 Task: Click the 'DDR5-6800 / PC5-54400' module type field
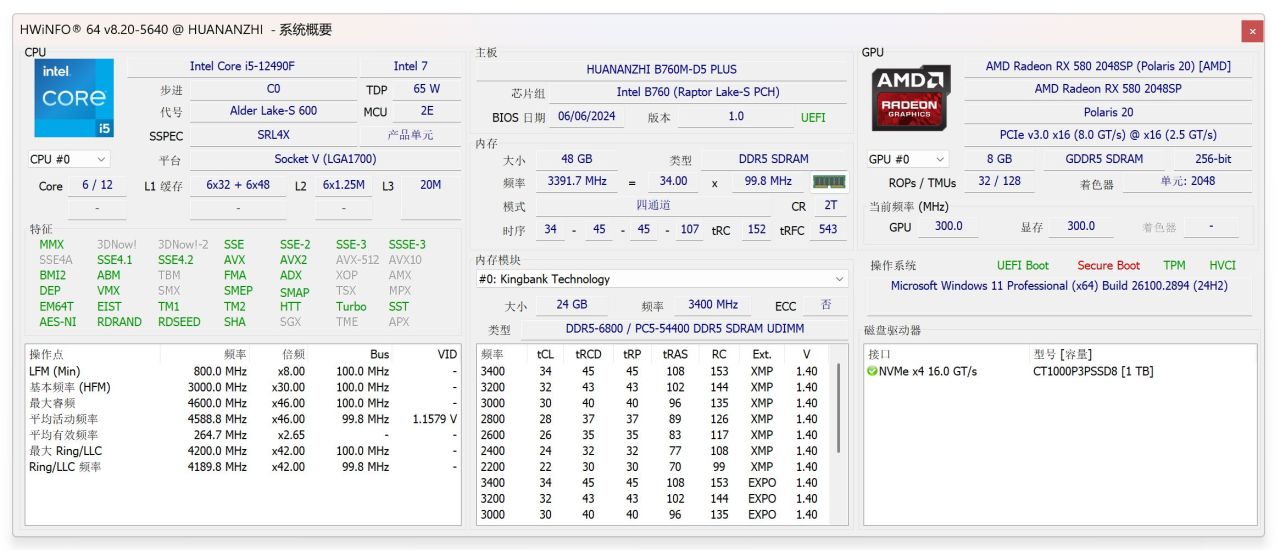click(685, 329)
